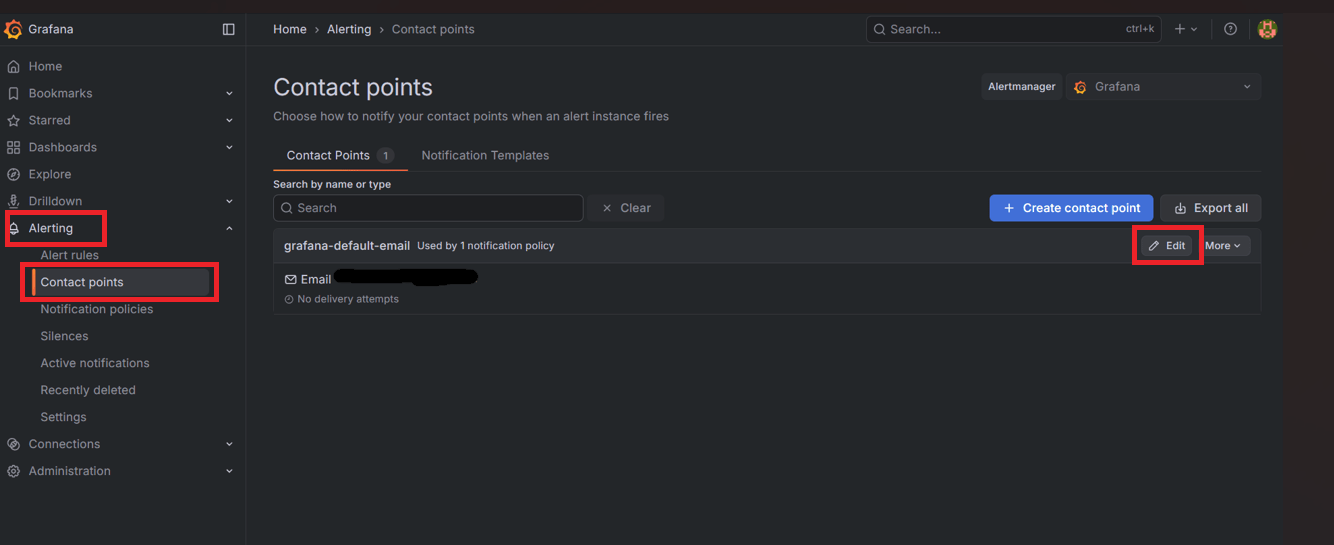Open the Alertmanager Grafana dropdown
The height and width of the screenshot is (545, 1334).
(x=1164, y=87)
